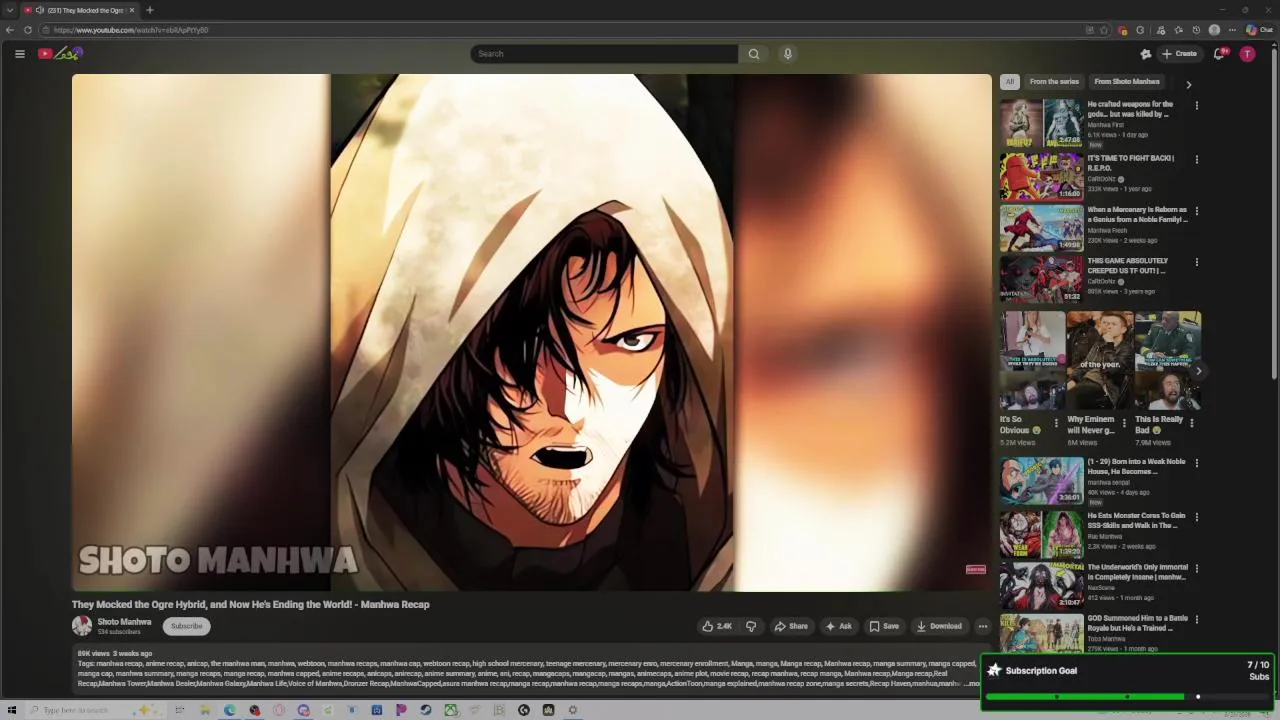Open the browser profile avatar
Screen dimensions: 1280x720
pos(1214,30)
